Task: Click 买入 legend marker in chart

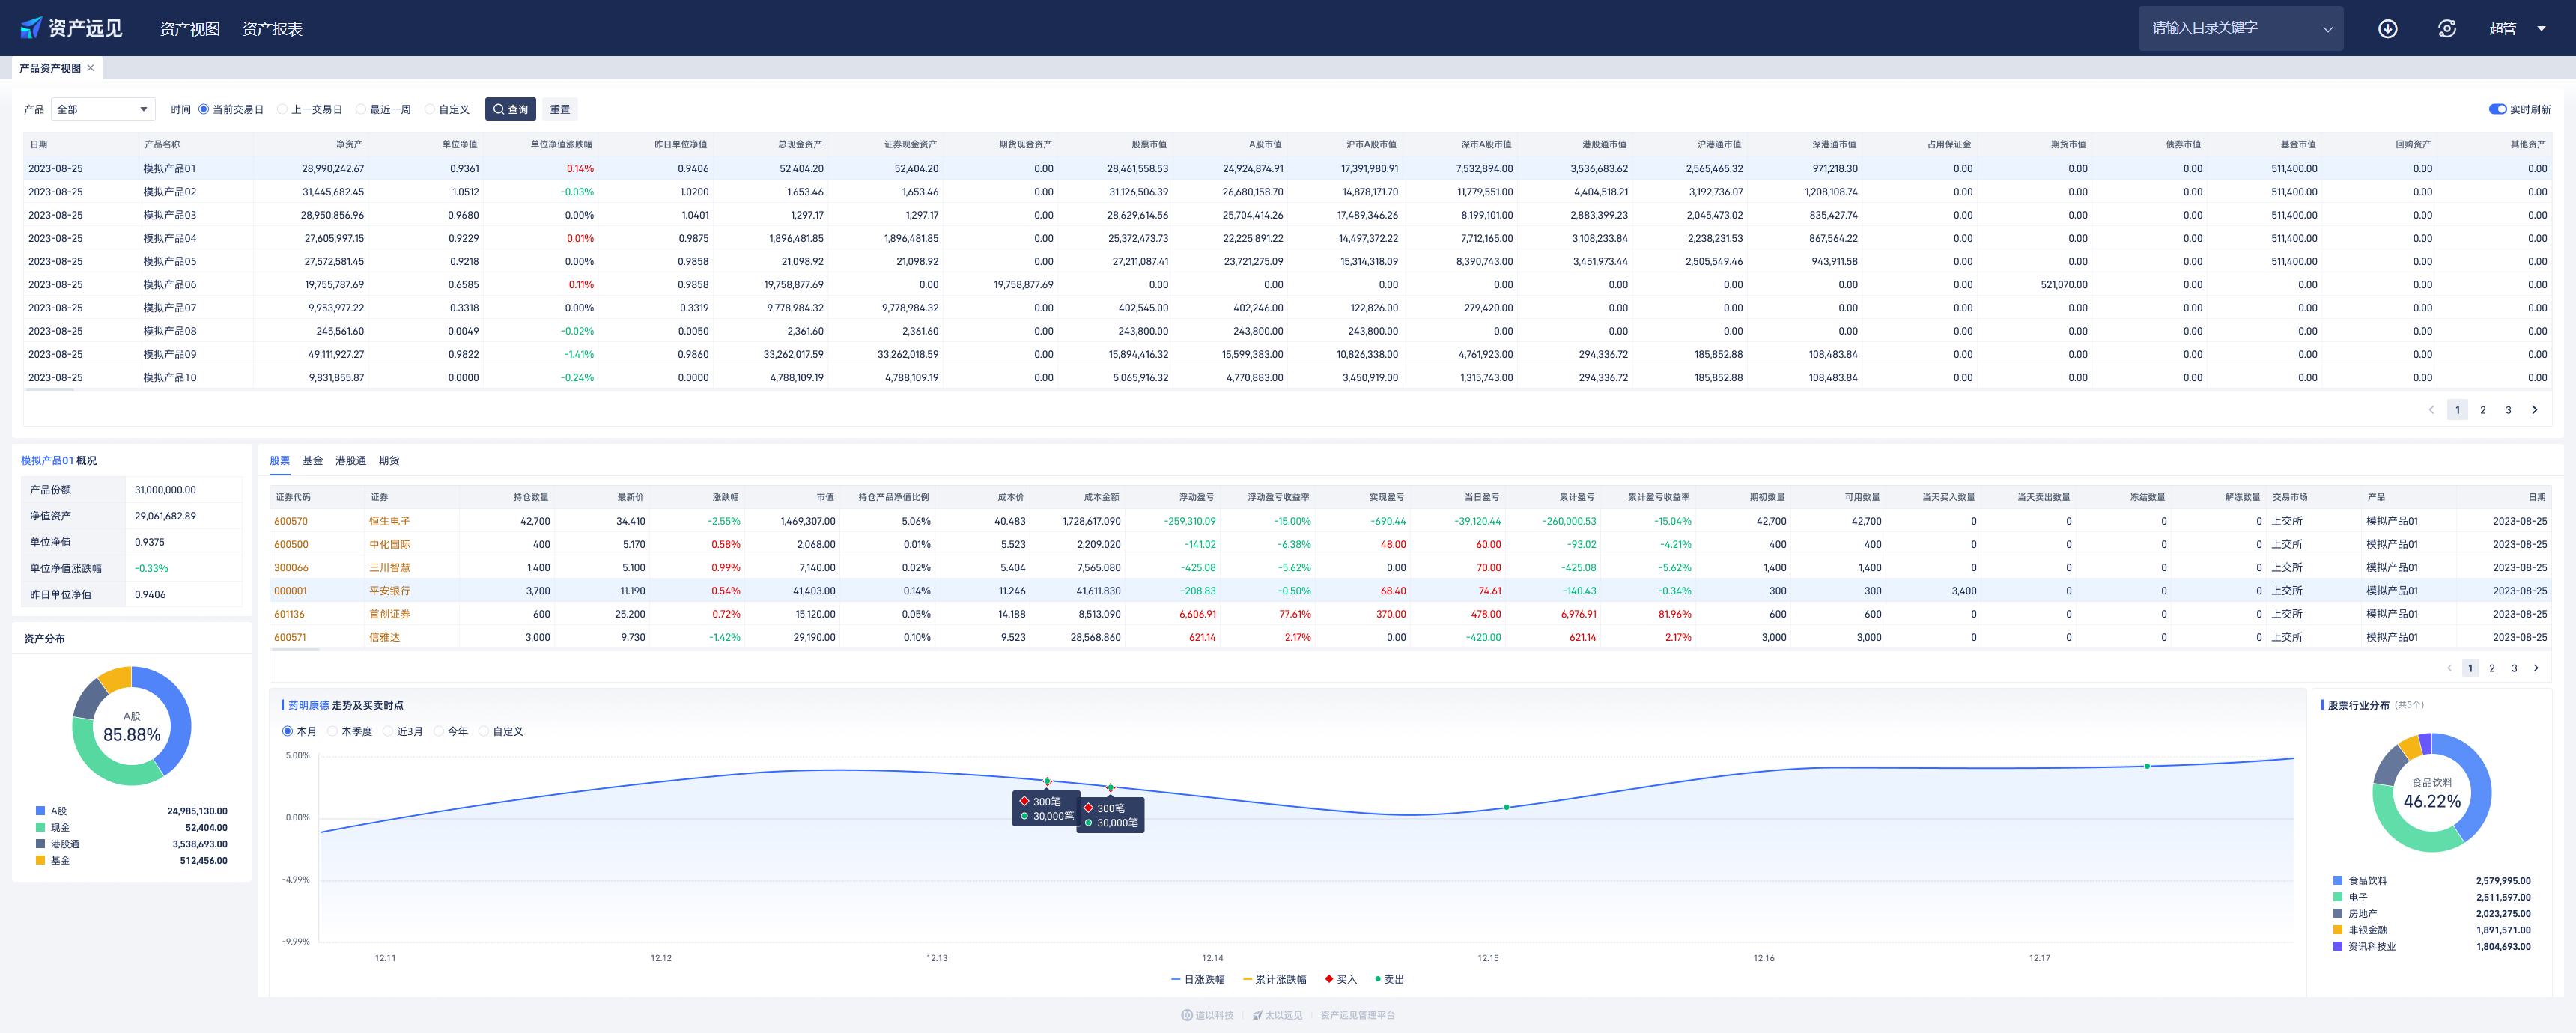Action: [x=1328, y=979]
